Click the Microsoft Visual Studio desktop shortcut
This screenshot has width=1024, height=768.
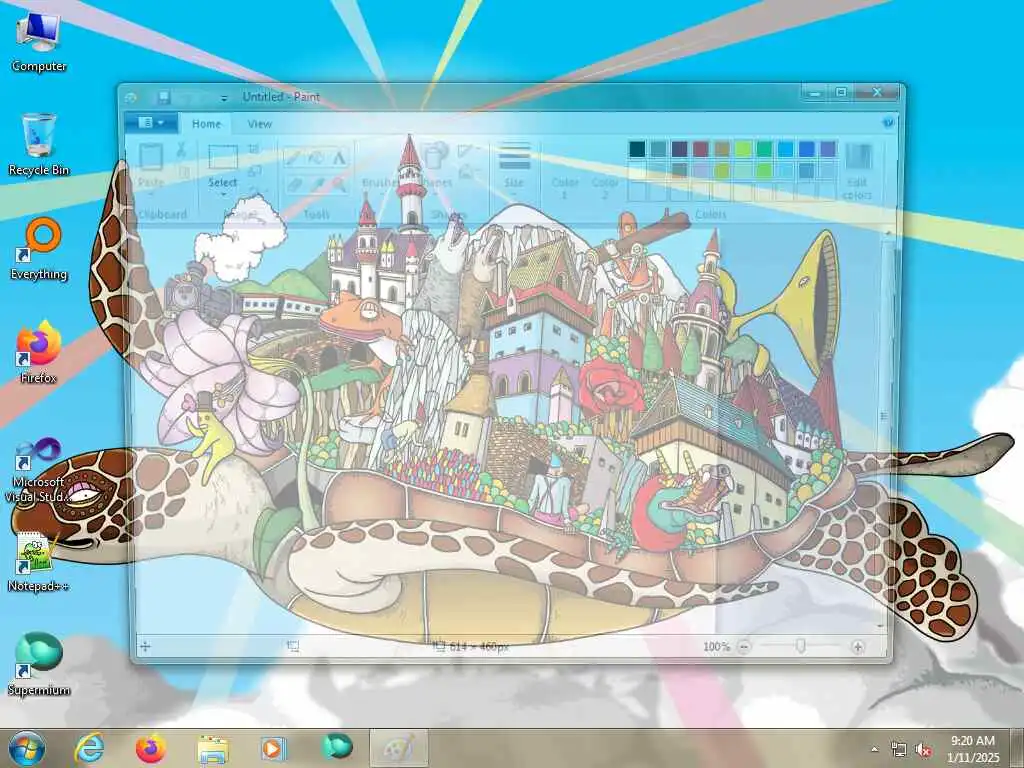point(39,472)
